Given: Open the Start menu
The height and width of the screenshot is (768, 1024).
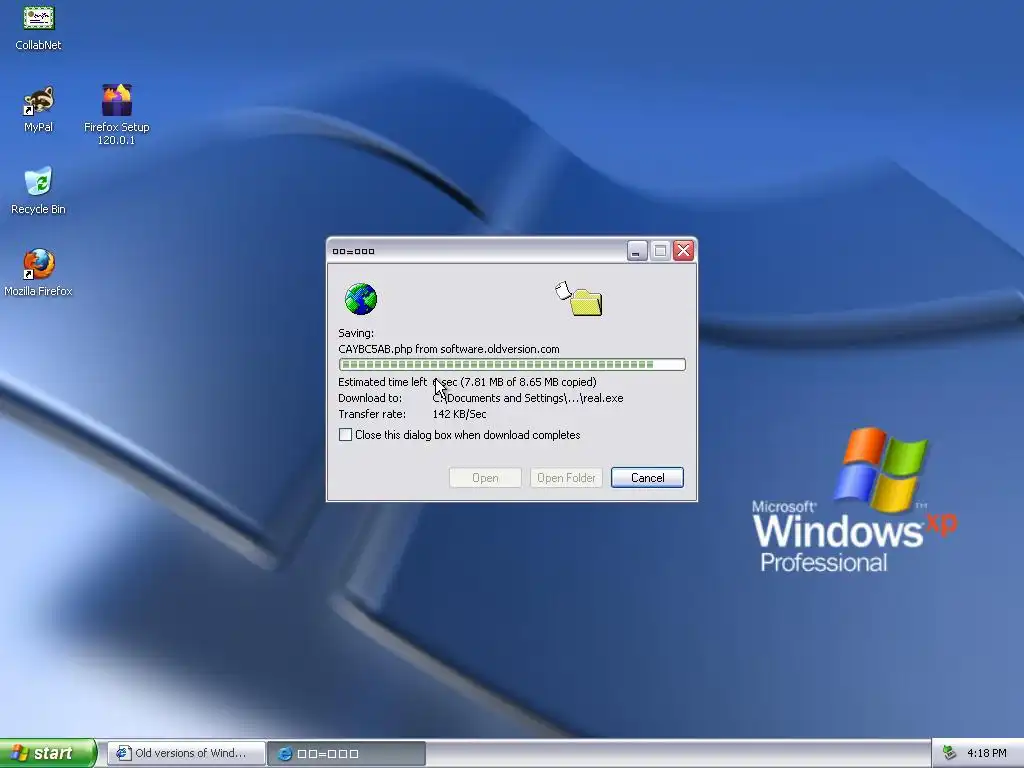Looking at the screenshot, I should pyautogui.click(x=47, y=753).
